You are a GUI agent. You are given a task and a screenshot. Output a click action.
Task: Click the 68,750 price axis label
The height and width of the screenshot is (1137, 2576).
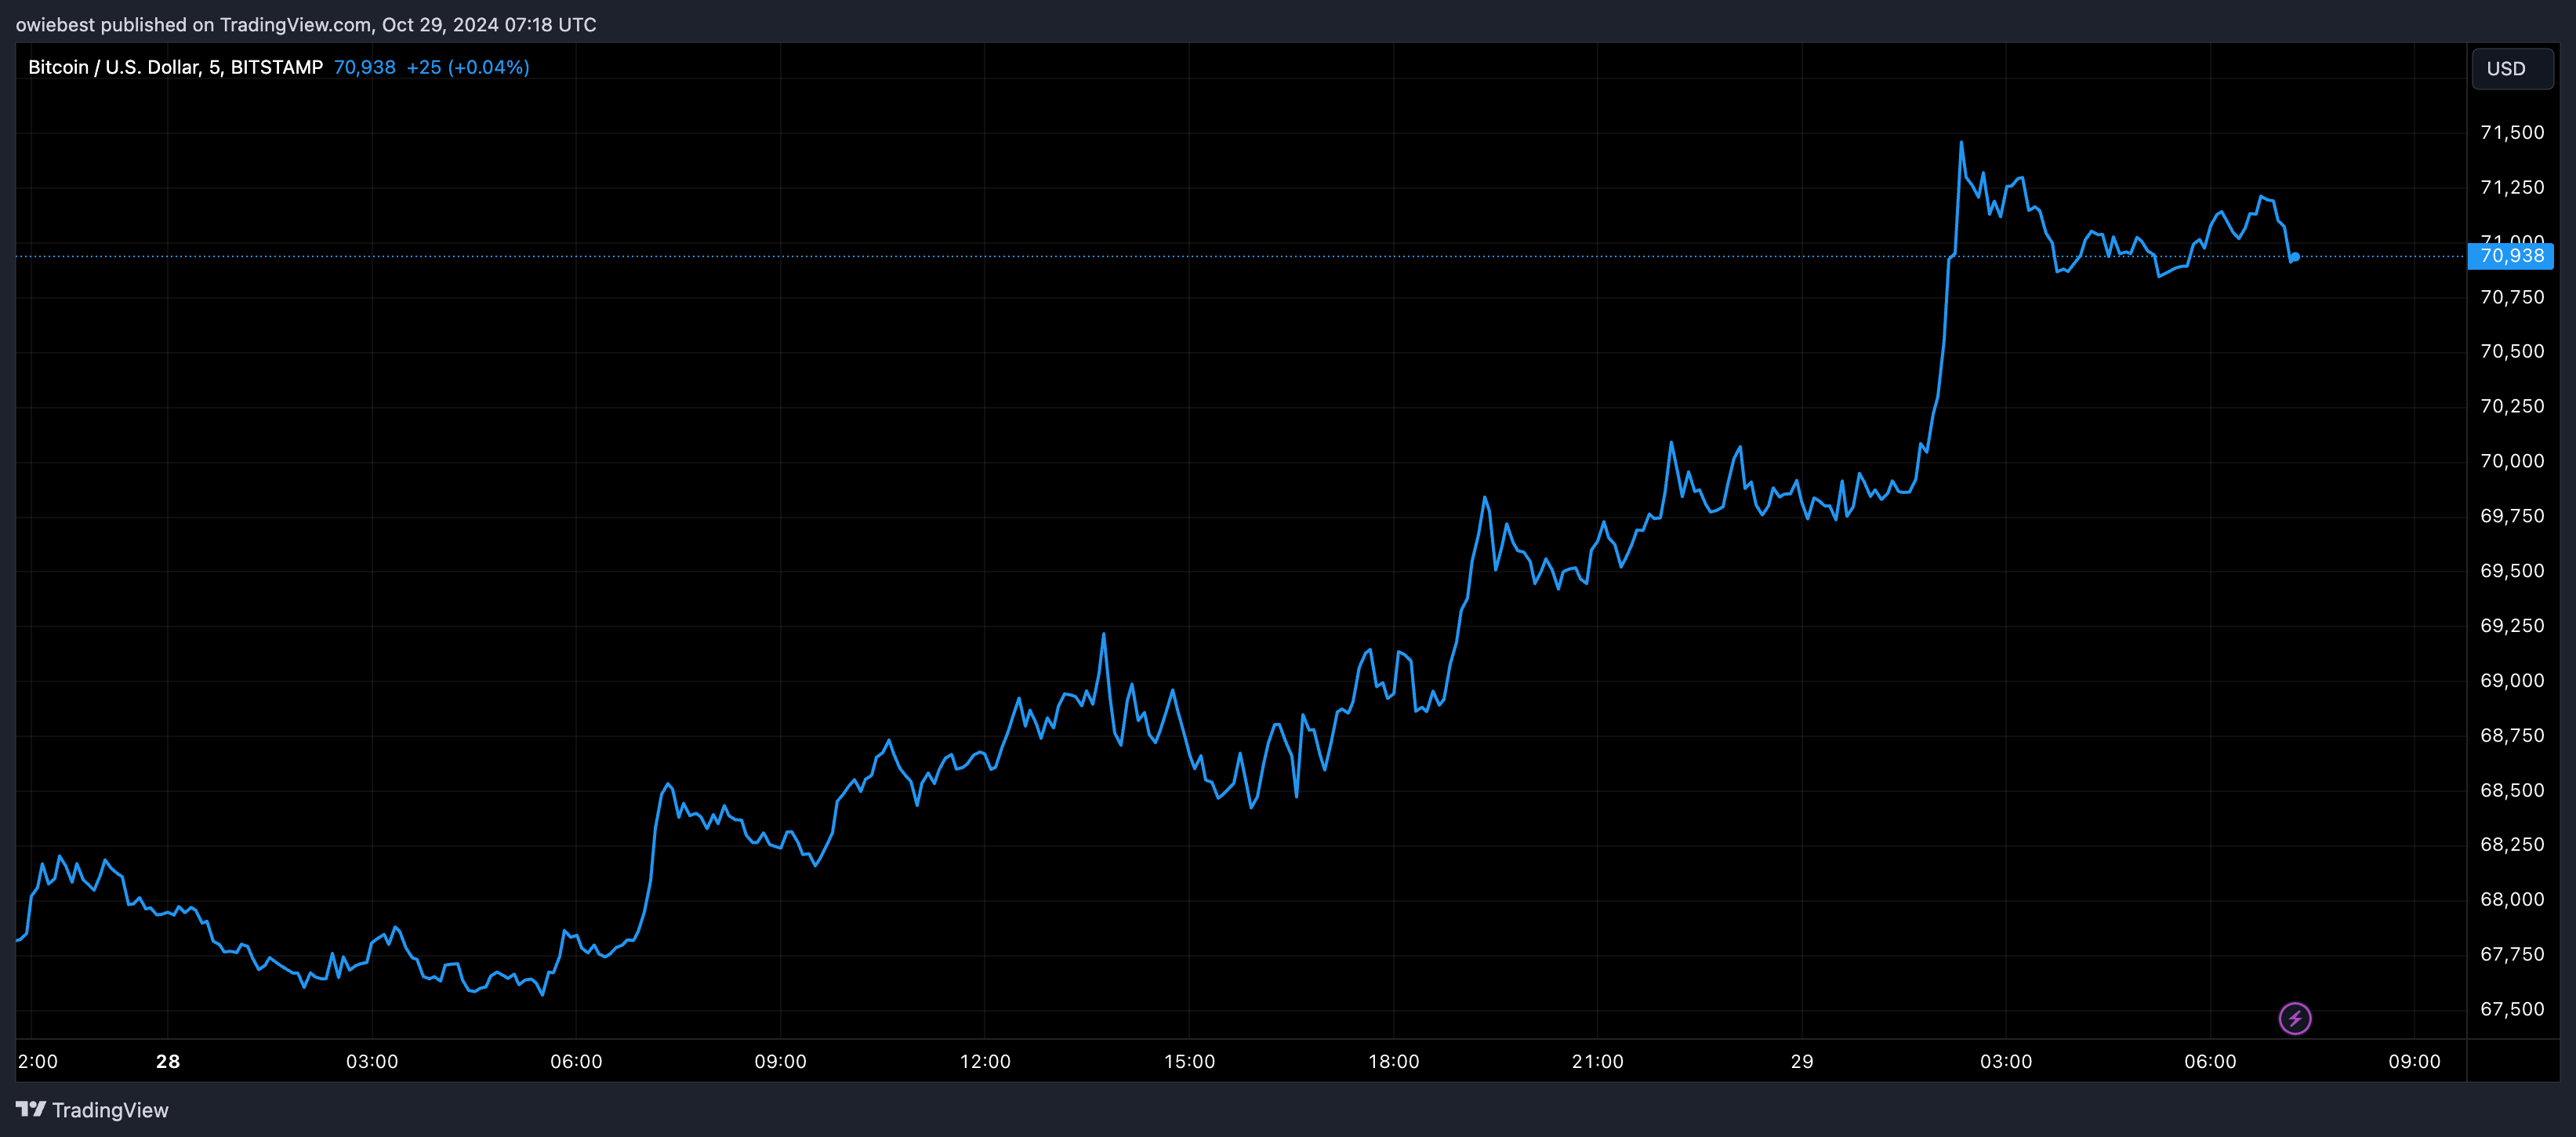[2512, 735]
